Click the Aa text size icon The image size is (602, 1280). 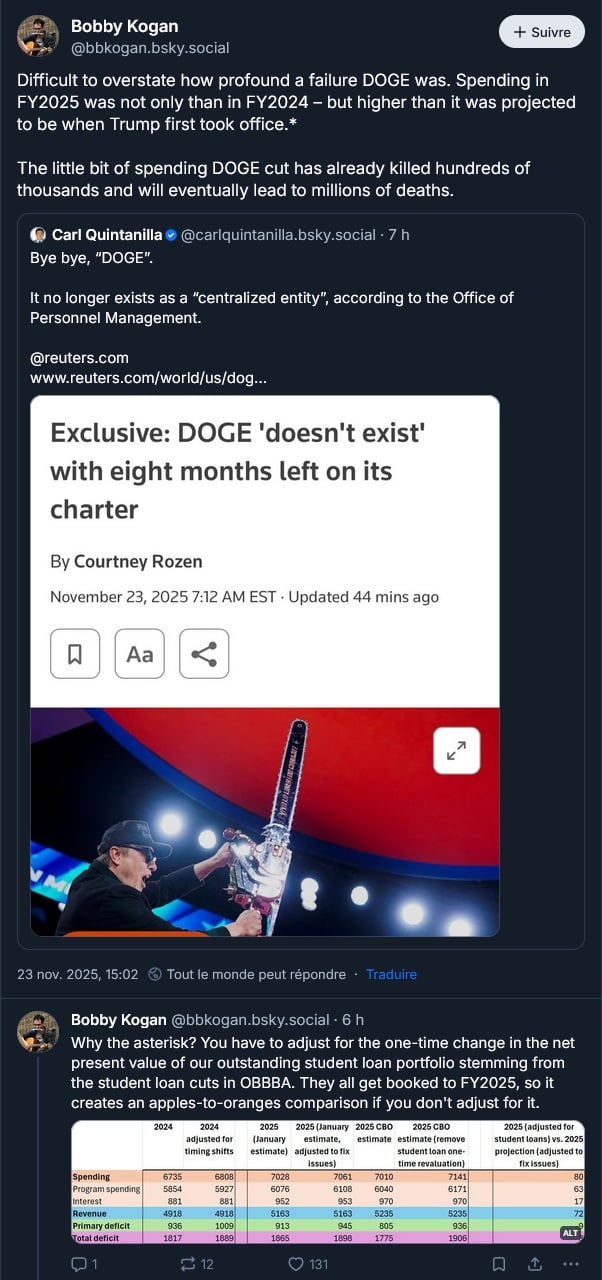tap(140, 654)
